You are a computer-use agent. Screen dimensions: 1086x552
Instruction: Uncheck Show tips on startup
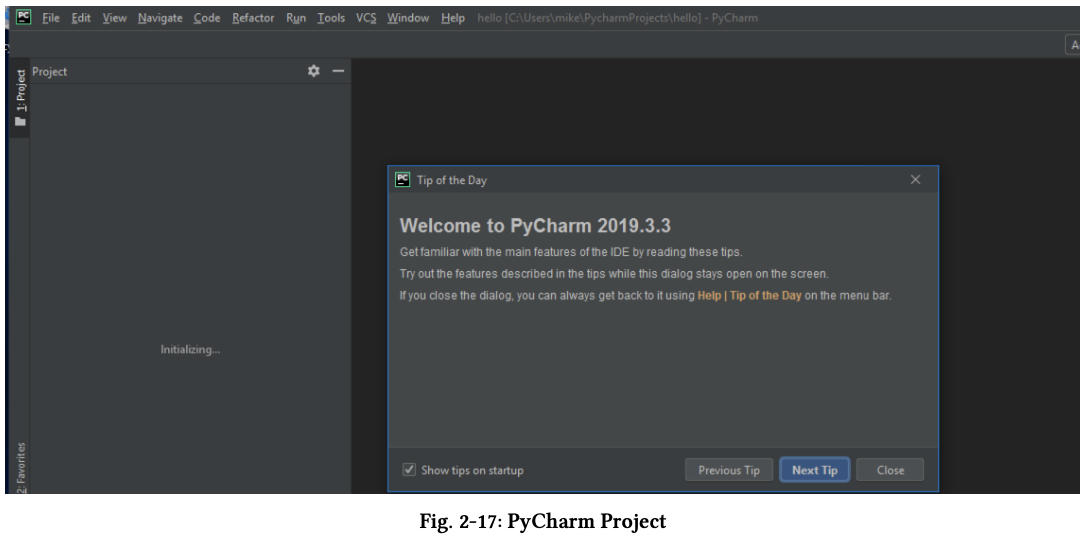coord(409,470)
